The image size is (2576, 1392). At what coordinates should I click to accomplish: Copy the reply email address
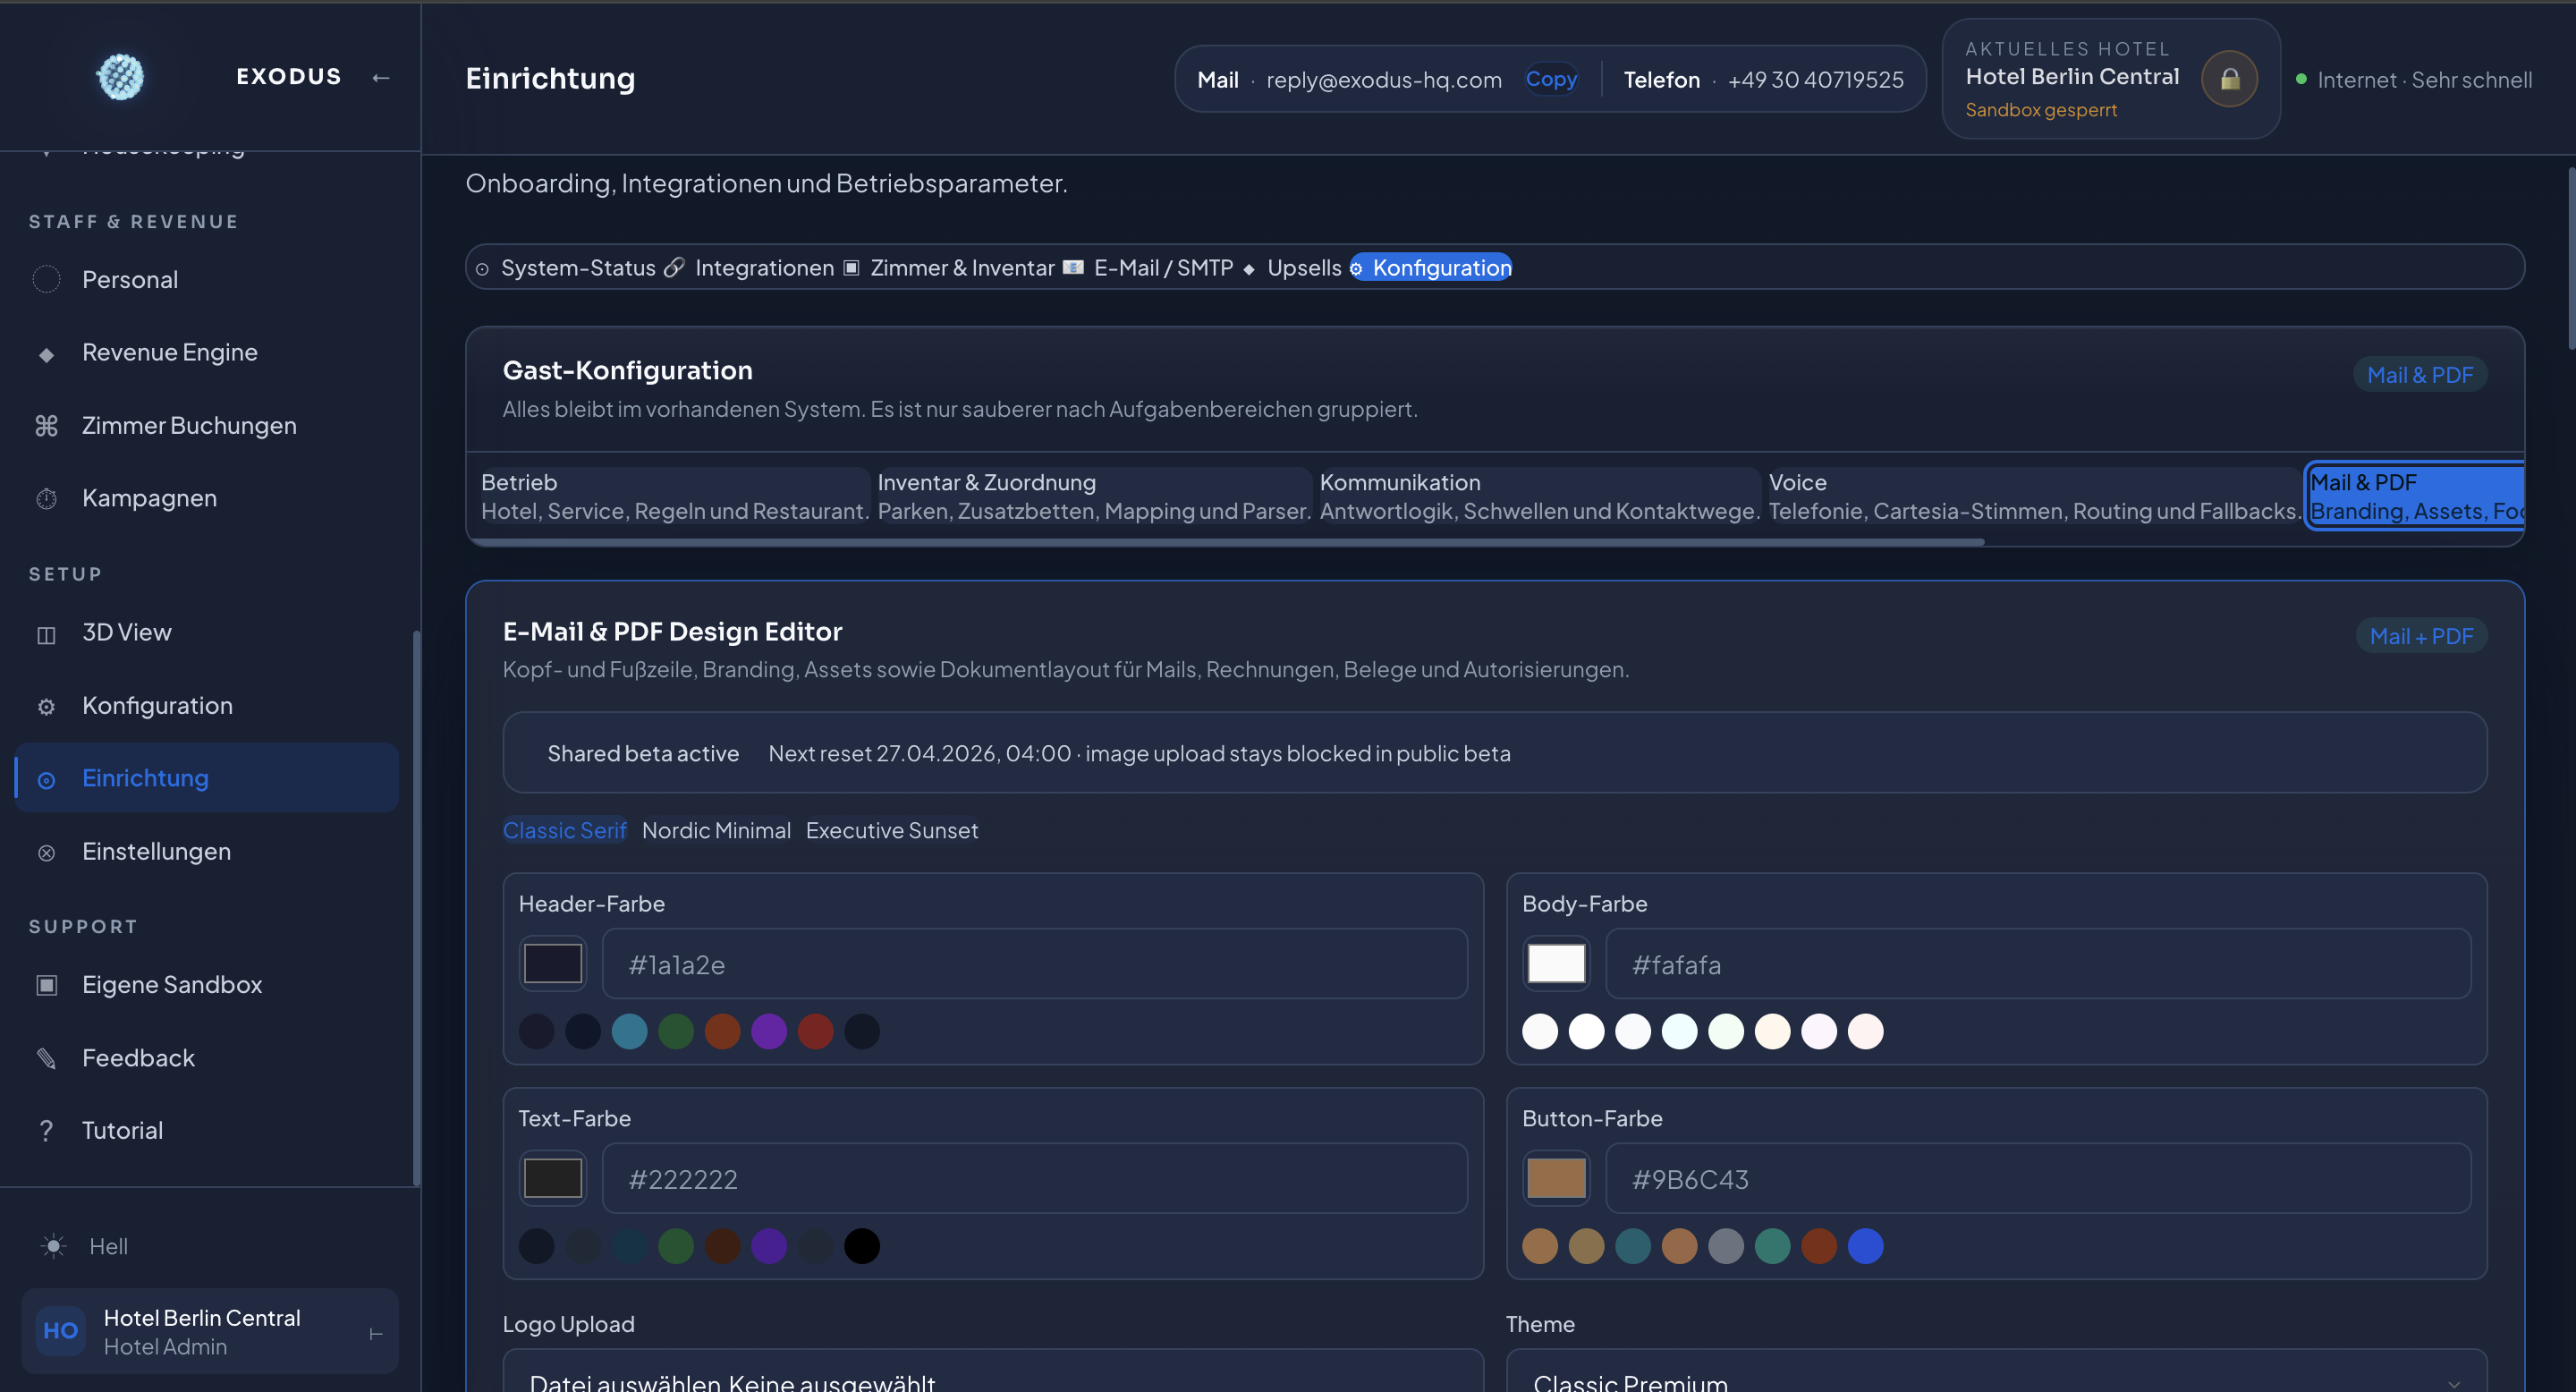(1551, 79)
